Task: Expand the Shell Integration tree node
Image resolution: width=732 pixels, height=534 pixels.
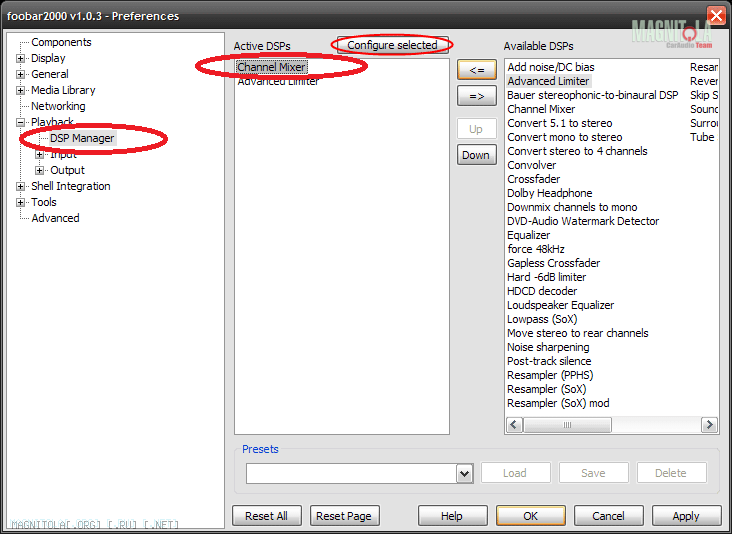Action: [21, 187]
